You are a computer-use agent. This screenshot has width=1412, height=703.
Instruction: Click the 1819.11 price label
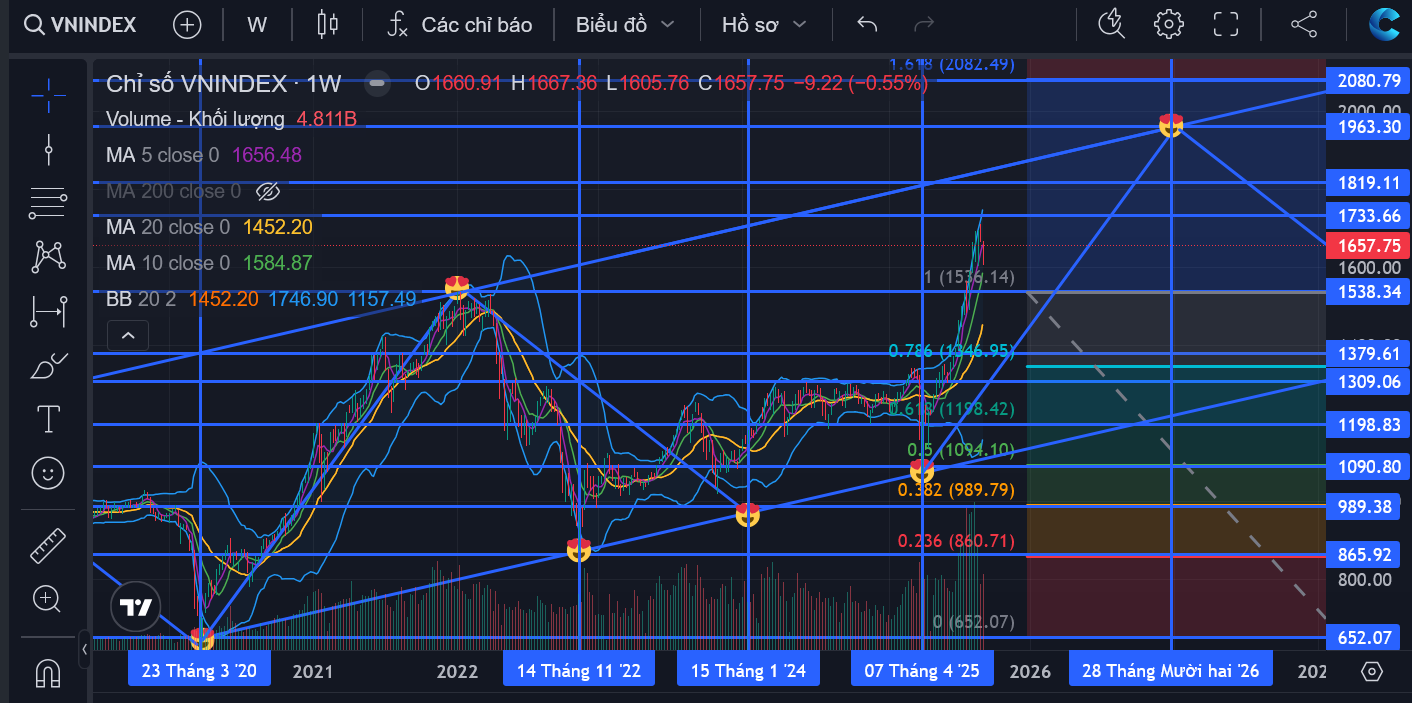1367,183
